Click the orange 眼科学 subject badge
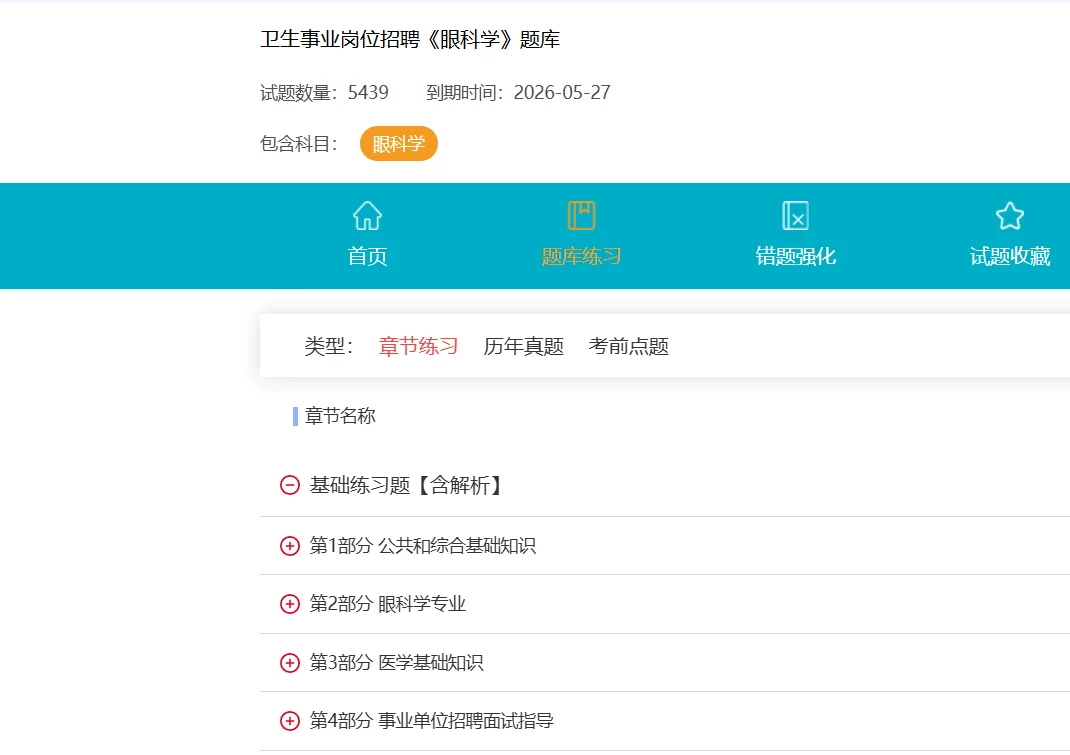1070x755 pixels. click(399, 143)
